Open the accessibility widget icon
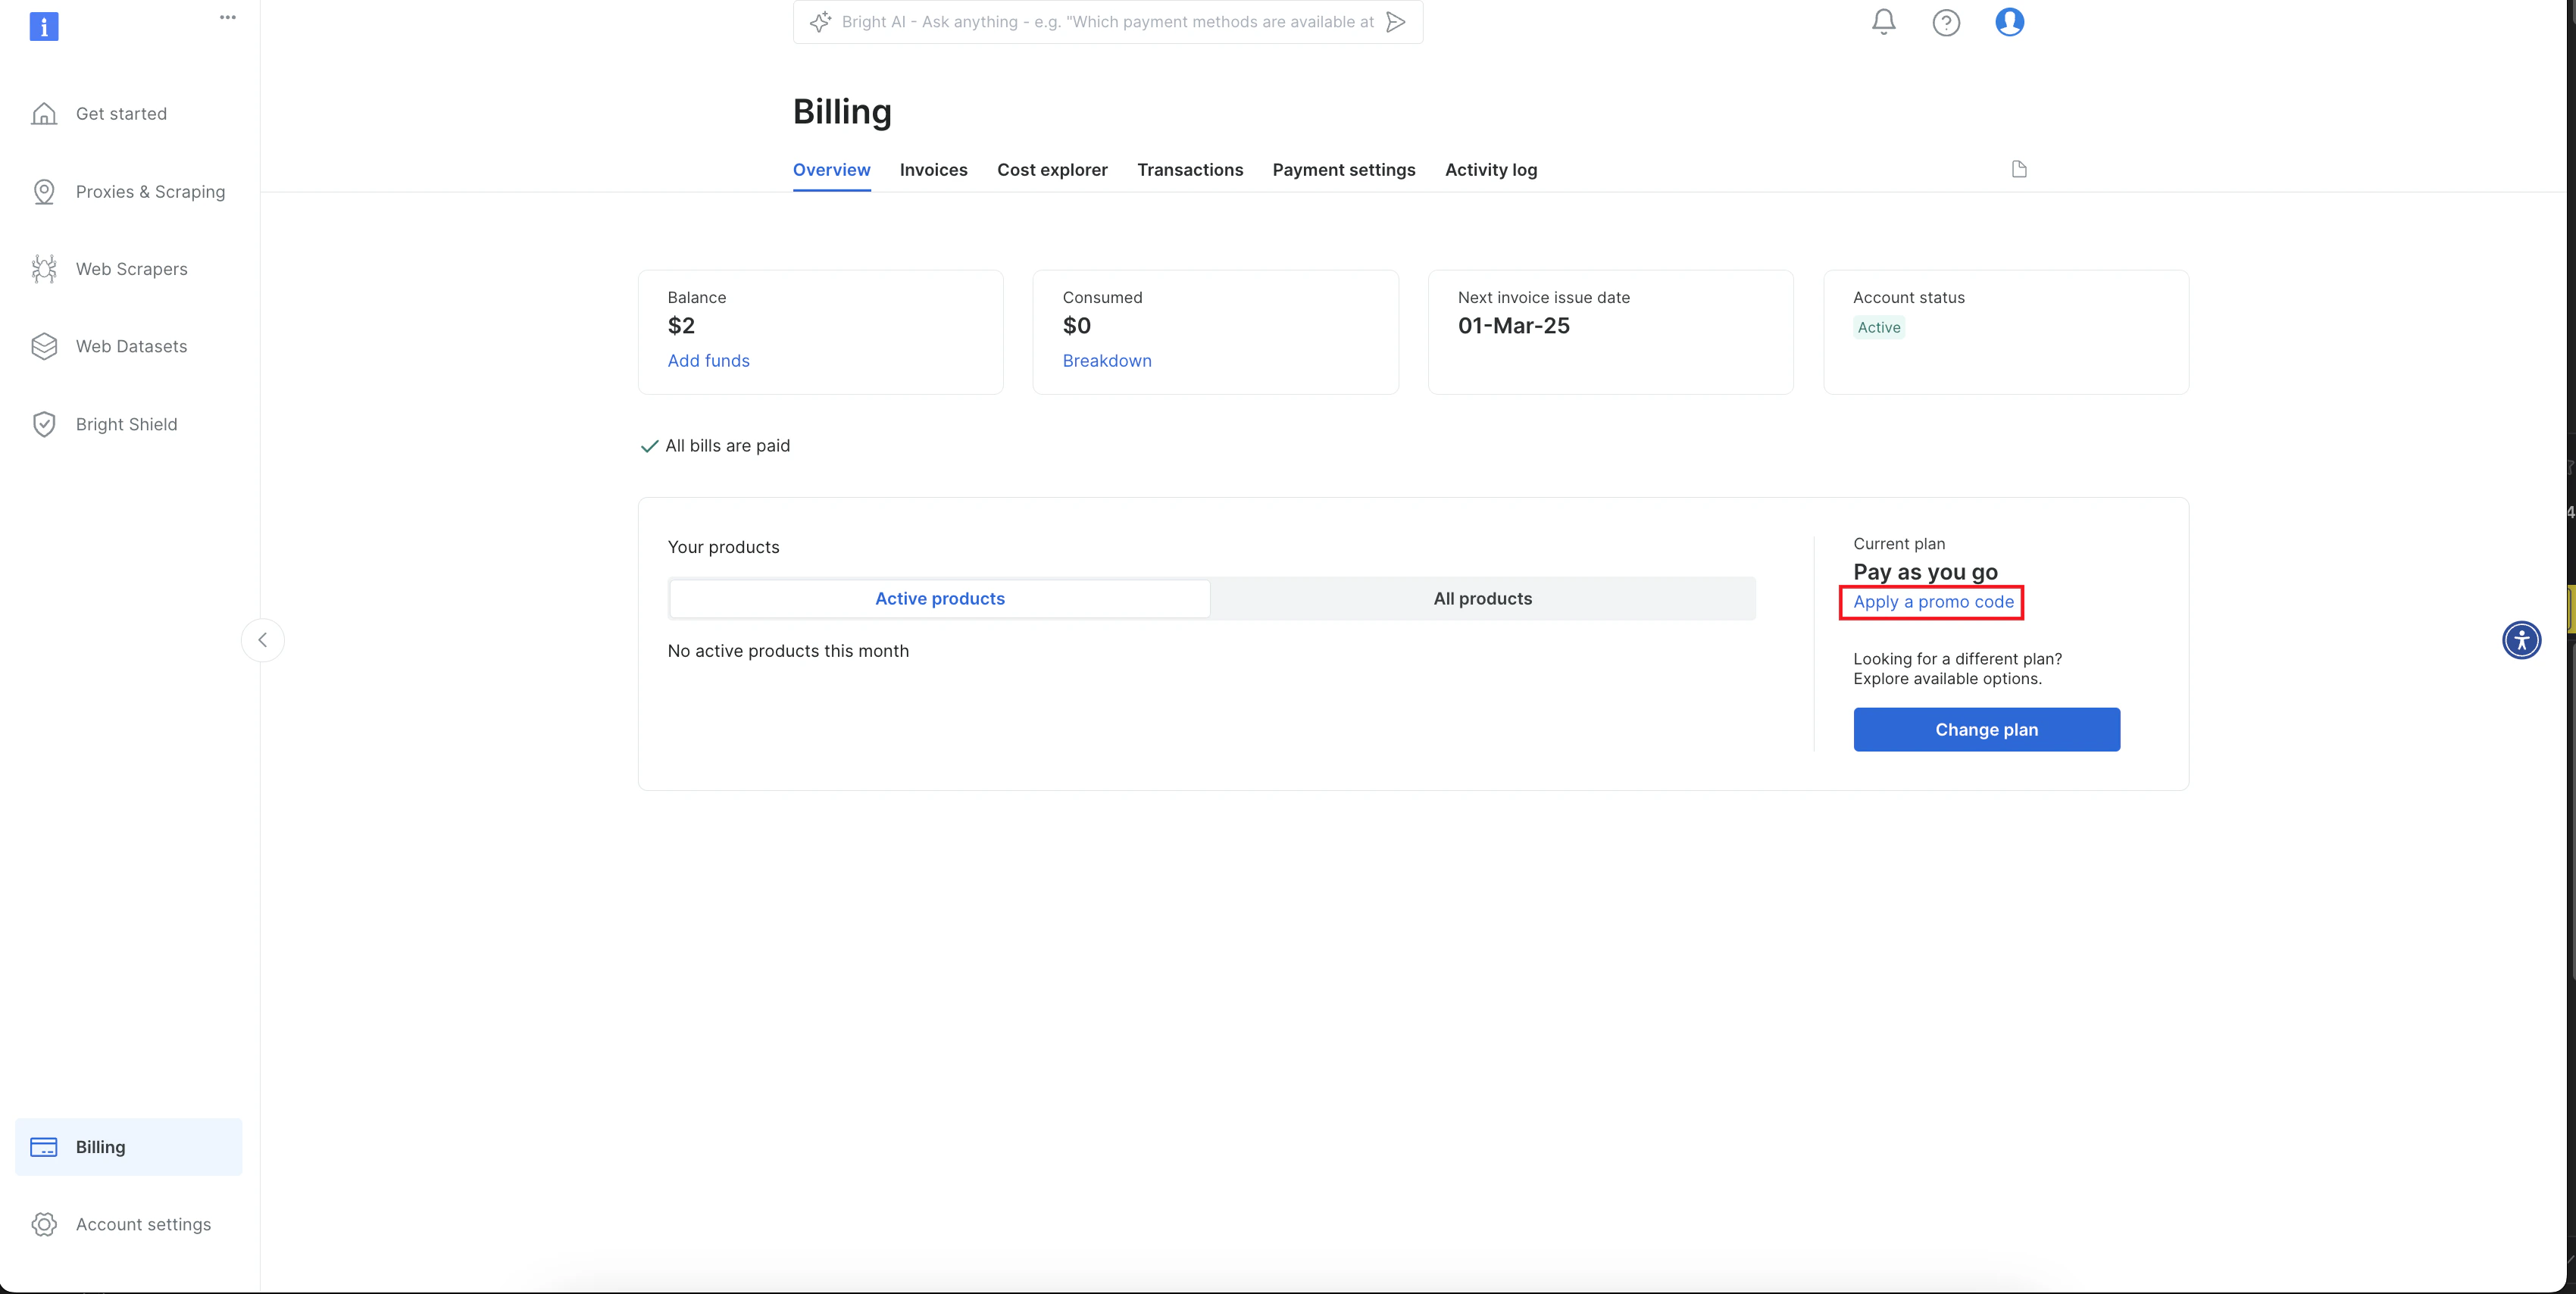 click(2521, 640)
